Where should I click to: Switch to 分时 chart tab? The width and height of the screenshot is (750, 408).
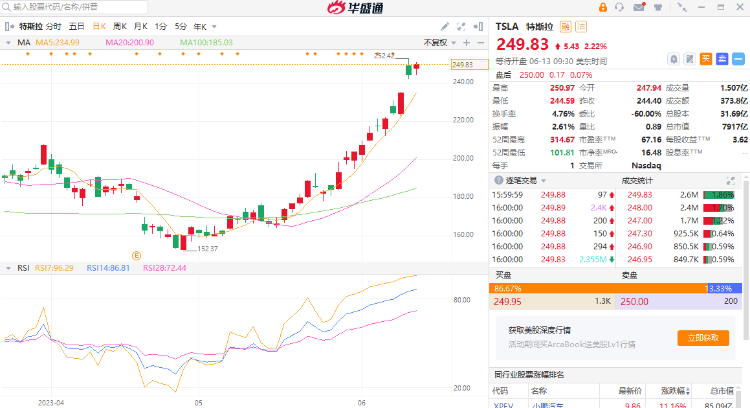54,26
